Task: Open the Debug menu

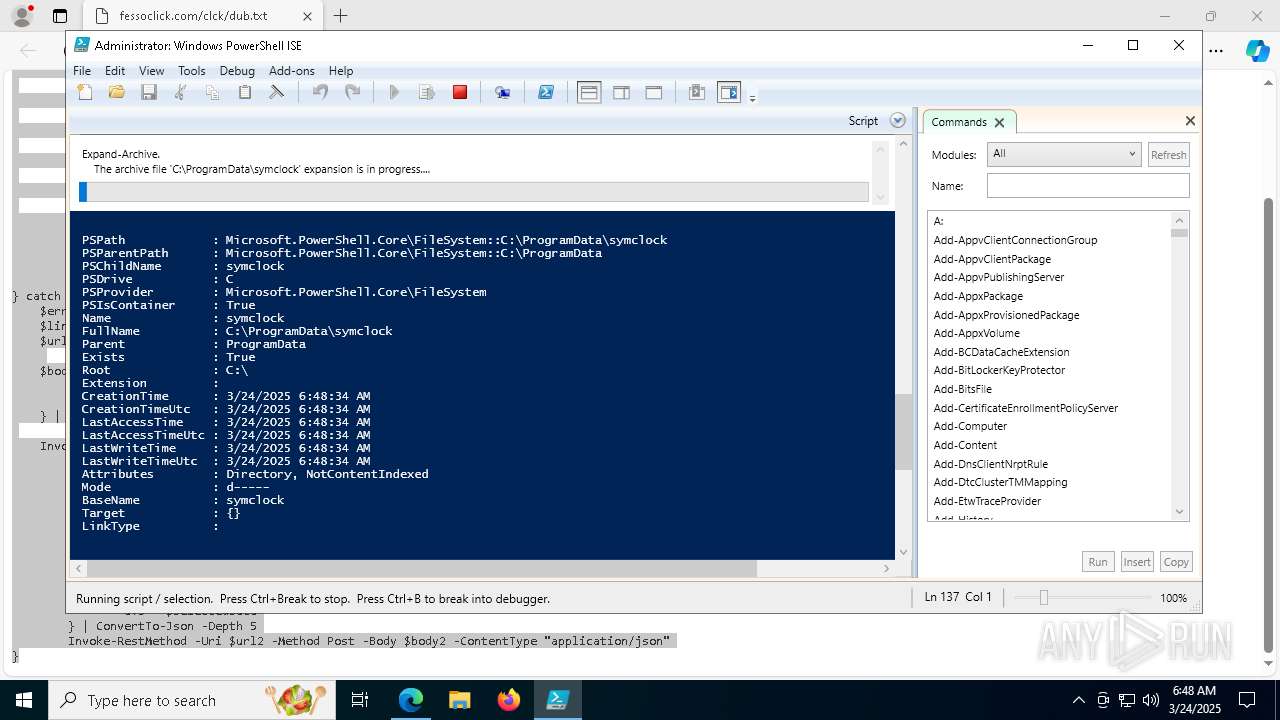Action: [x=237, y=71]
